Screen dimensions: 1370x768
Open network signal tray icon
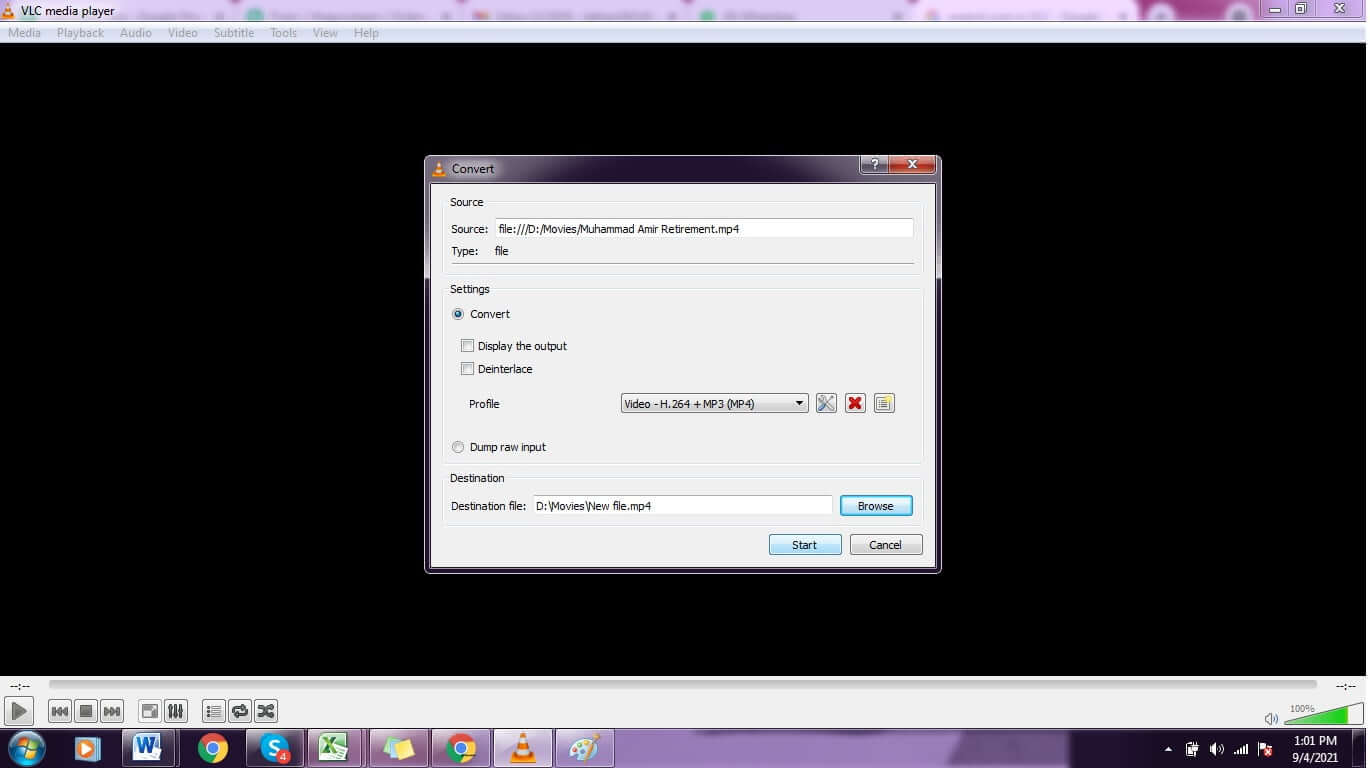1241,749
